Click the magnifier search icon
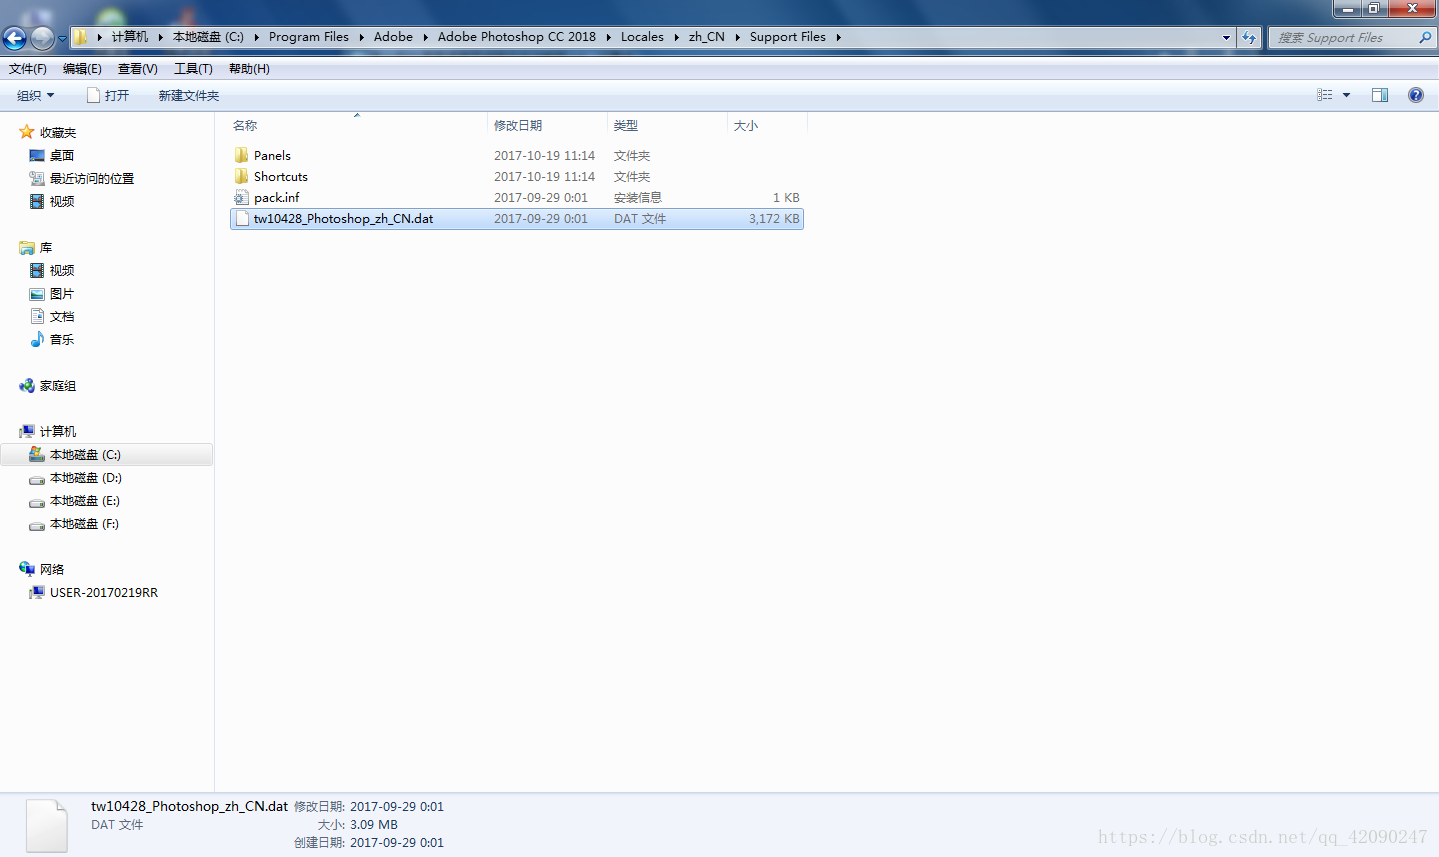 (1425, 37)
